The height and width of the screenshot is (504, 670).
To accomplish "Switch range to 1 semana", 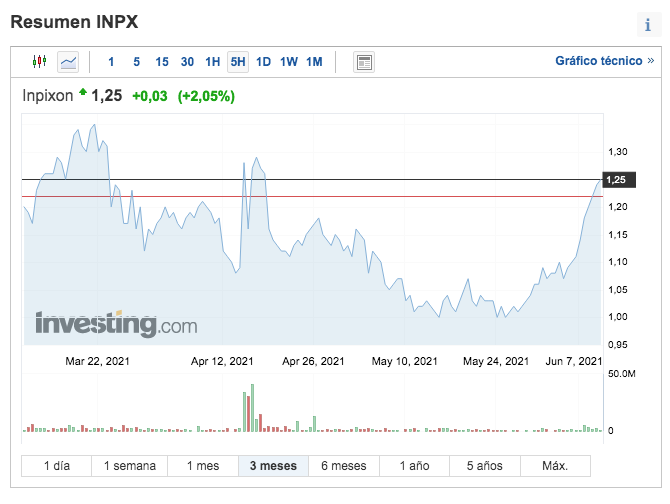I will (x=129, y=466).
